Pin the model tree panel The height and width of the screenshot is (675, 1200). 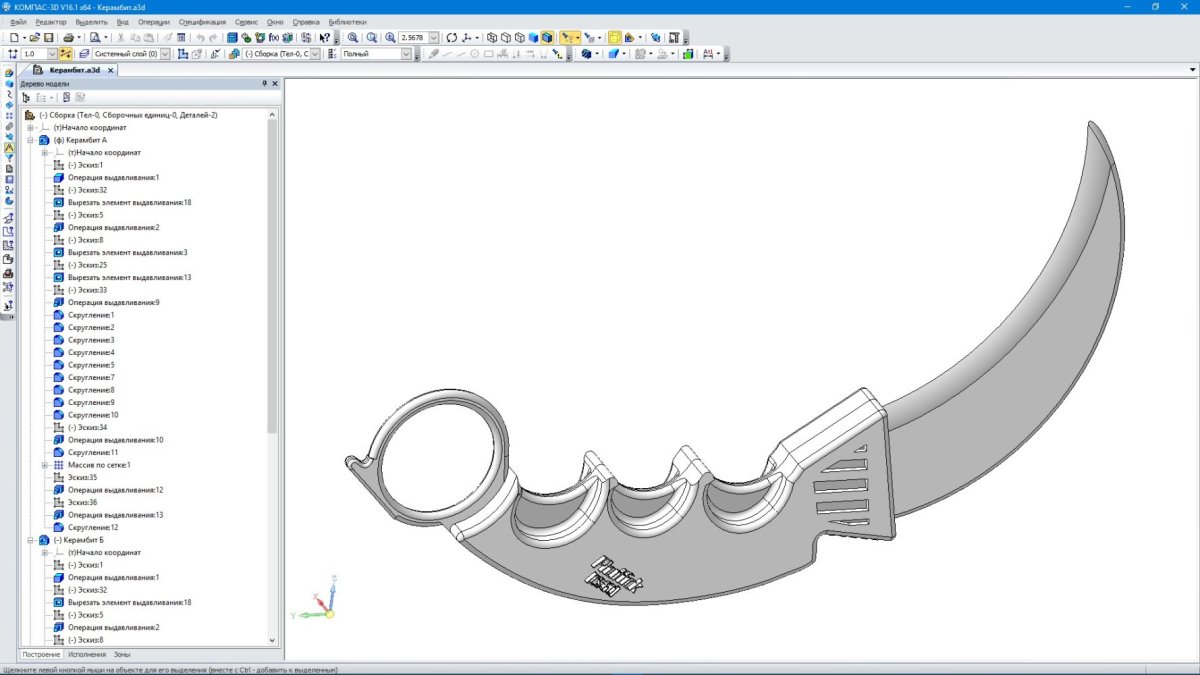[x=264, y=84]
